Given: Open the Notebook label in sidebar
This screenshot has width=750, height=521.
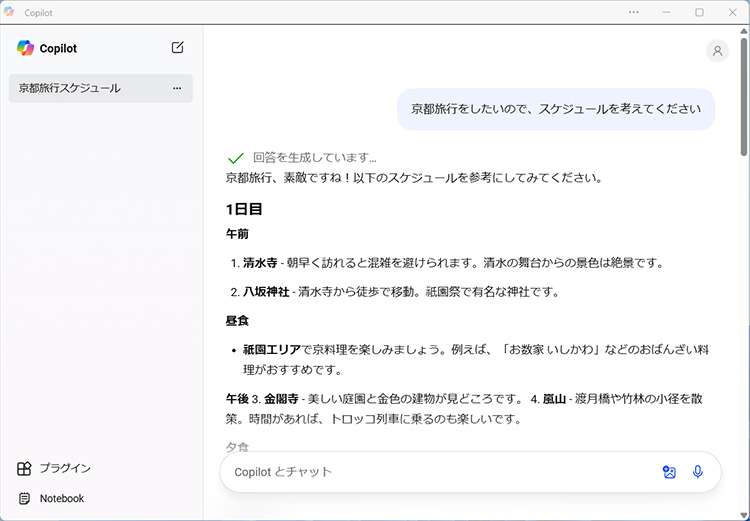Looking at the screenshot, I should 62,498.
